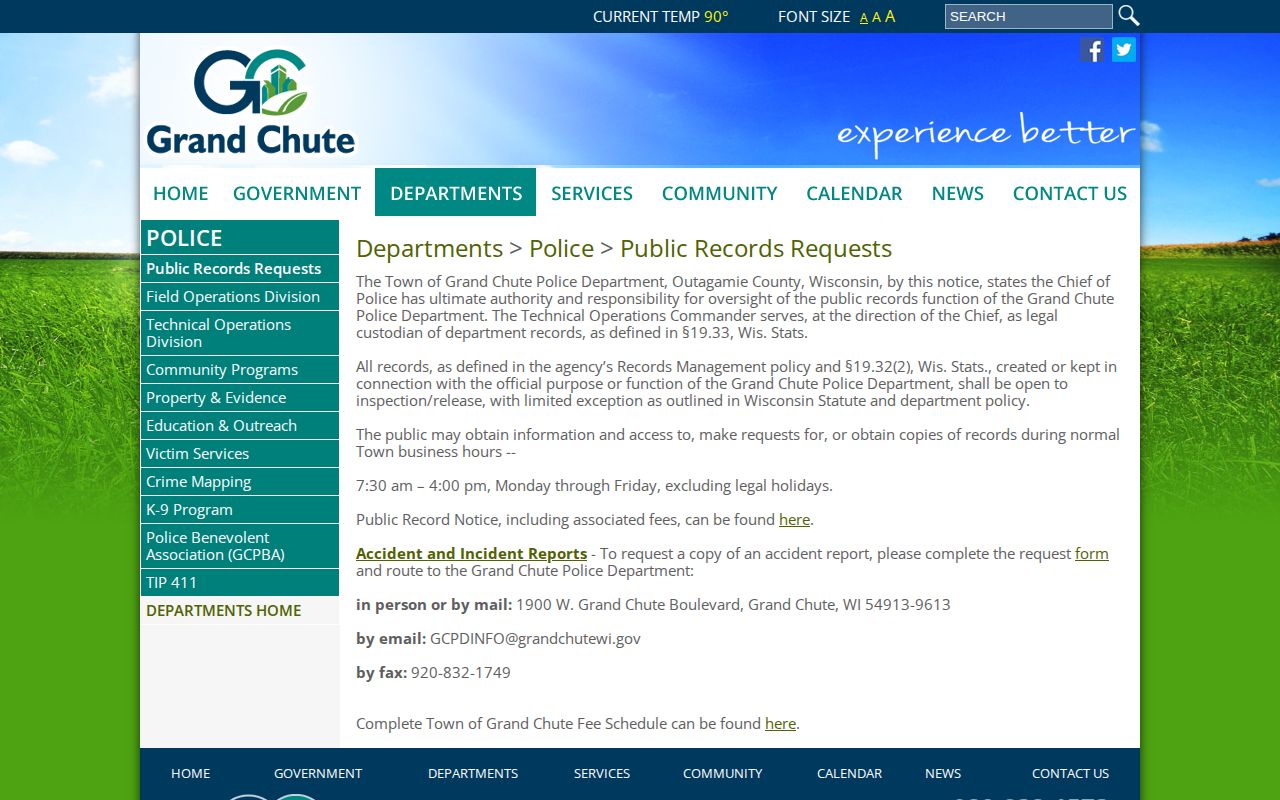Open the SERVICES main menu item
The height and width of the screenshot is (800, 1280).
592,193
